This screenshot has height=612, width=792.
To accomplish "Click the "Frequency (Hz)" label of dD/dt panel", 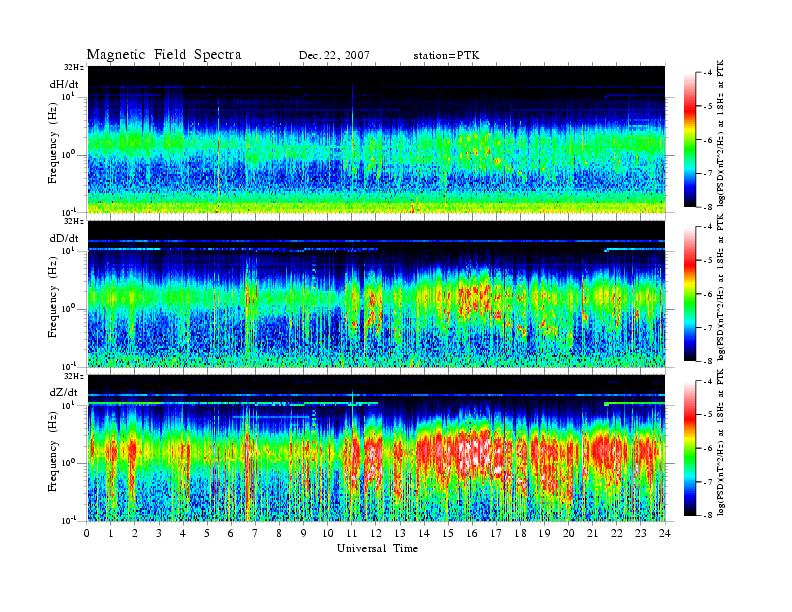I will click(53, 298).
